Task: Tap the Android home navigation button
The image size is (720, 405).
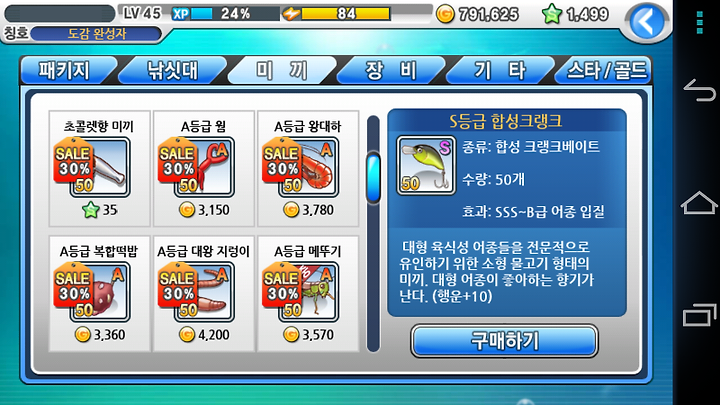Action: coord(699,203)
